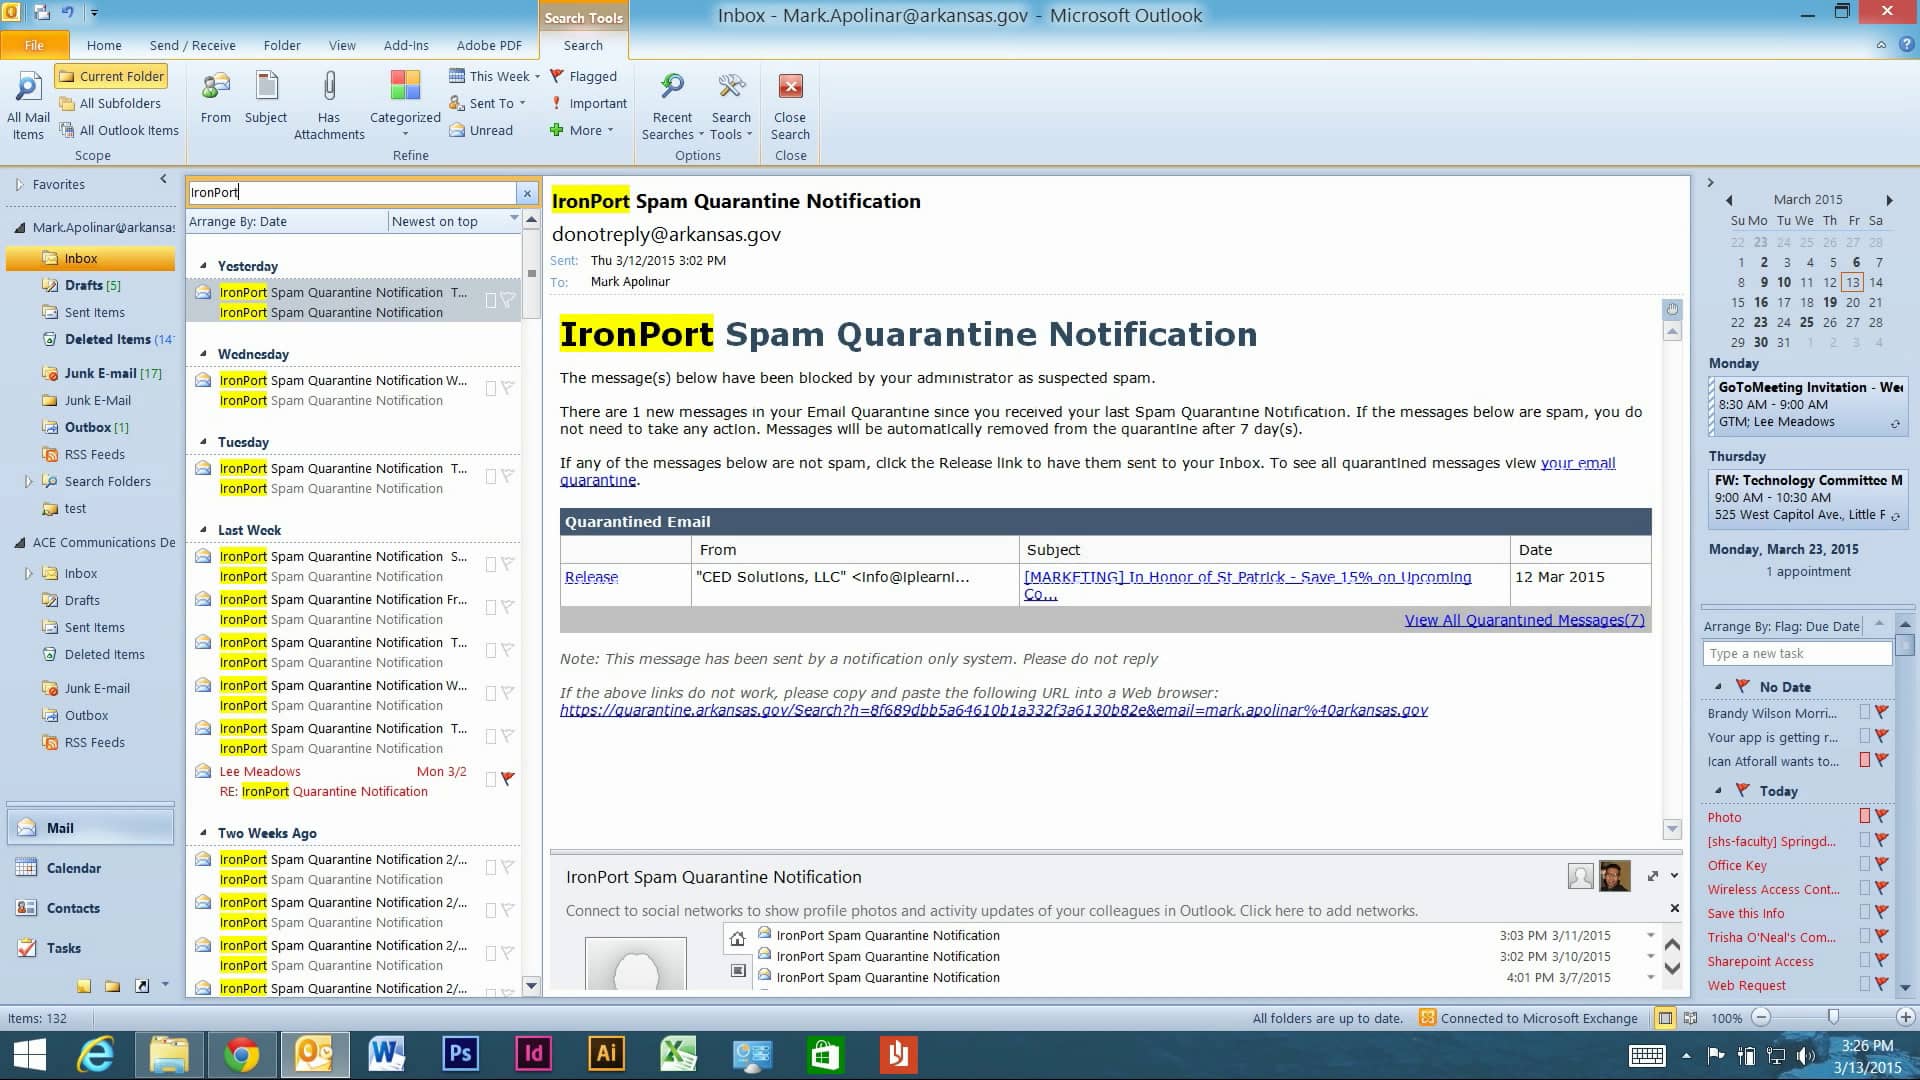Click the Categorized color squares icon
The width and height of the screenshot is (1920, 1080).
tap(405, 87)
